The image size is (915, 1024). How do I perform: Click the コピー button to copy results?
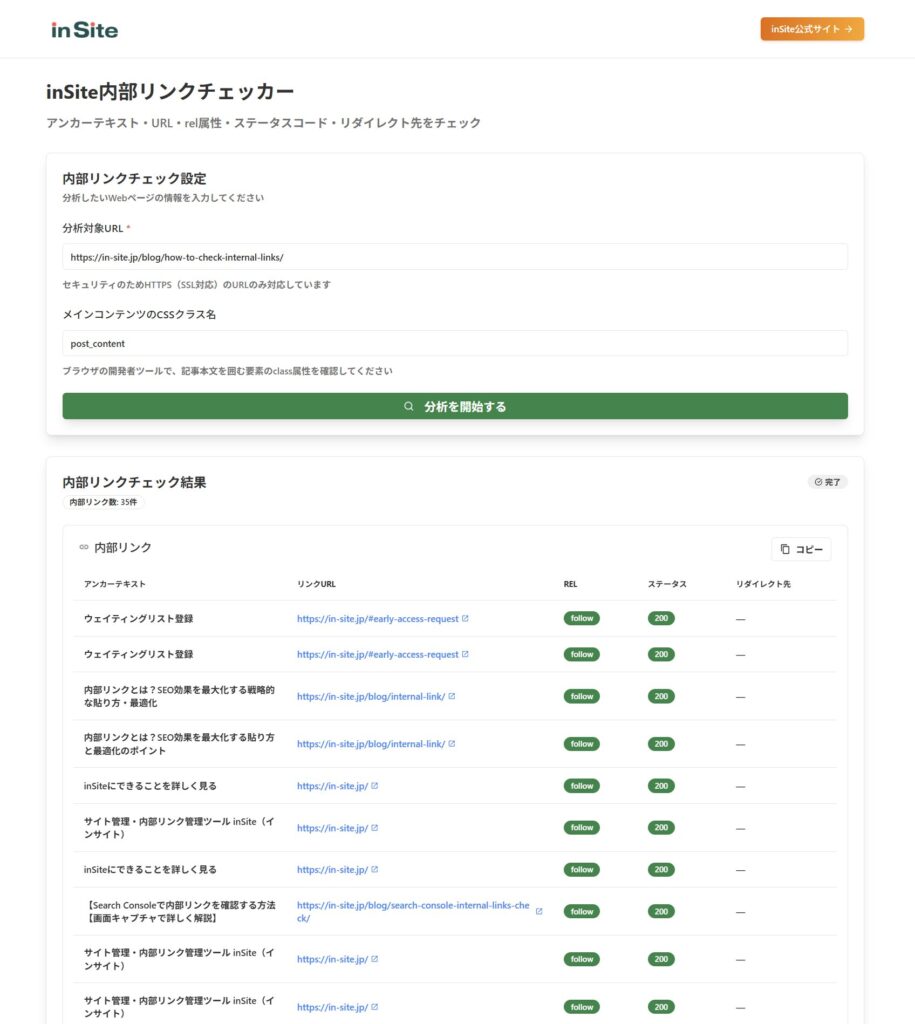click(805, 549)
